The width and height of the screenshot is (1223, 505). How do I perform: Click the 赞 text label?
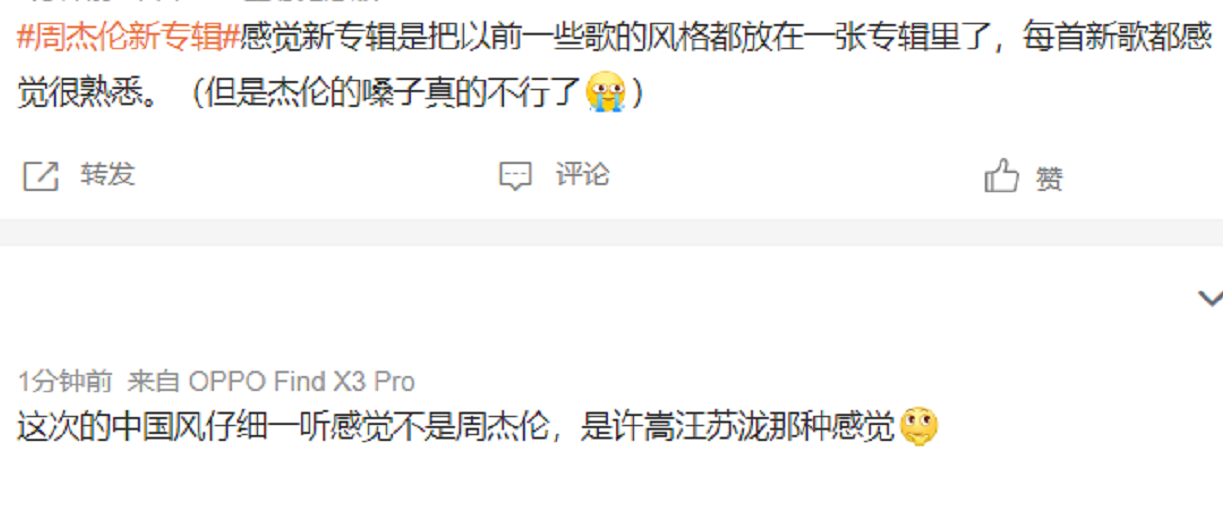pos(1049,178)
